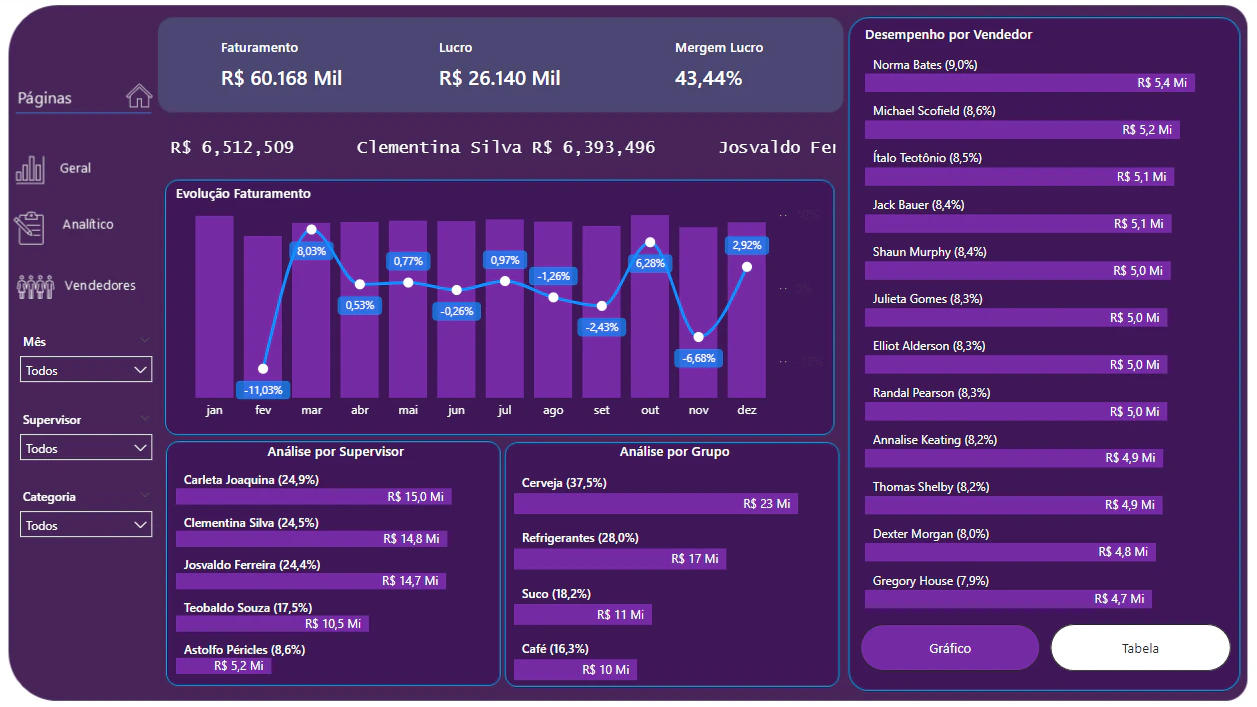Click the Mergem Lucro 43,44% value
Image resolution: width=1257 pixels, height=707 pixels.
708,78
